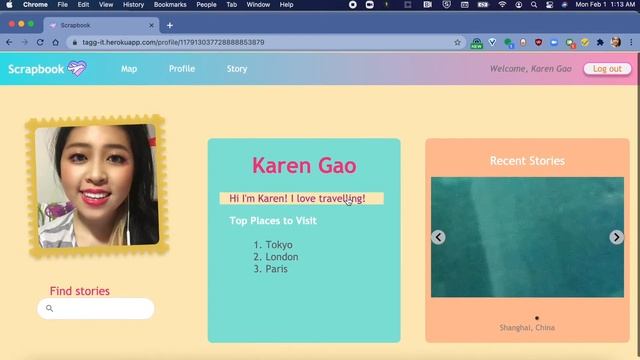The image size is (640, 360).
Task: Go to the Profile page
Action: [x=182, y=69]
